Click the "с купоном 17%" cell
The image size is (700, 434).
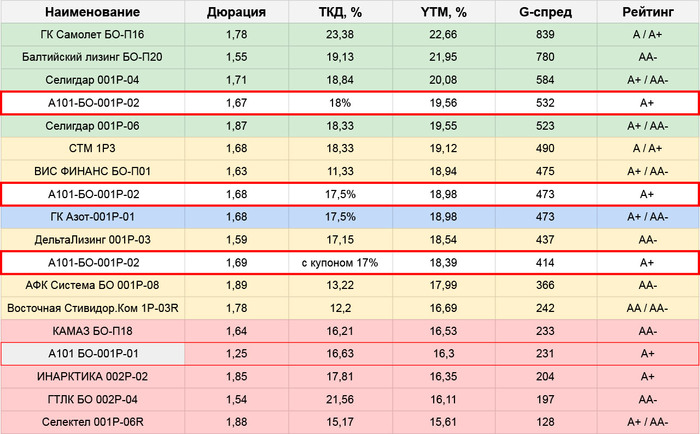click(x=340, y=262)
